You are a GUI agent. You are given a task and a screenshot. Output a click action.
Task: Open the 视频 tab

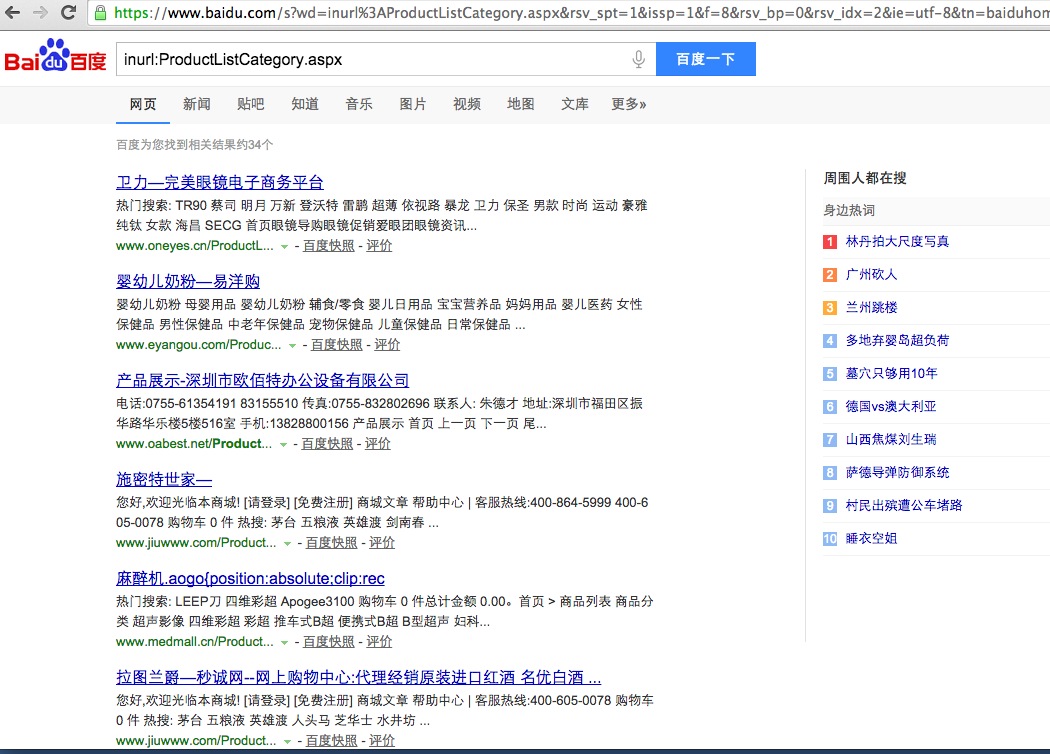click(467, 104)
